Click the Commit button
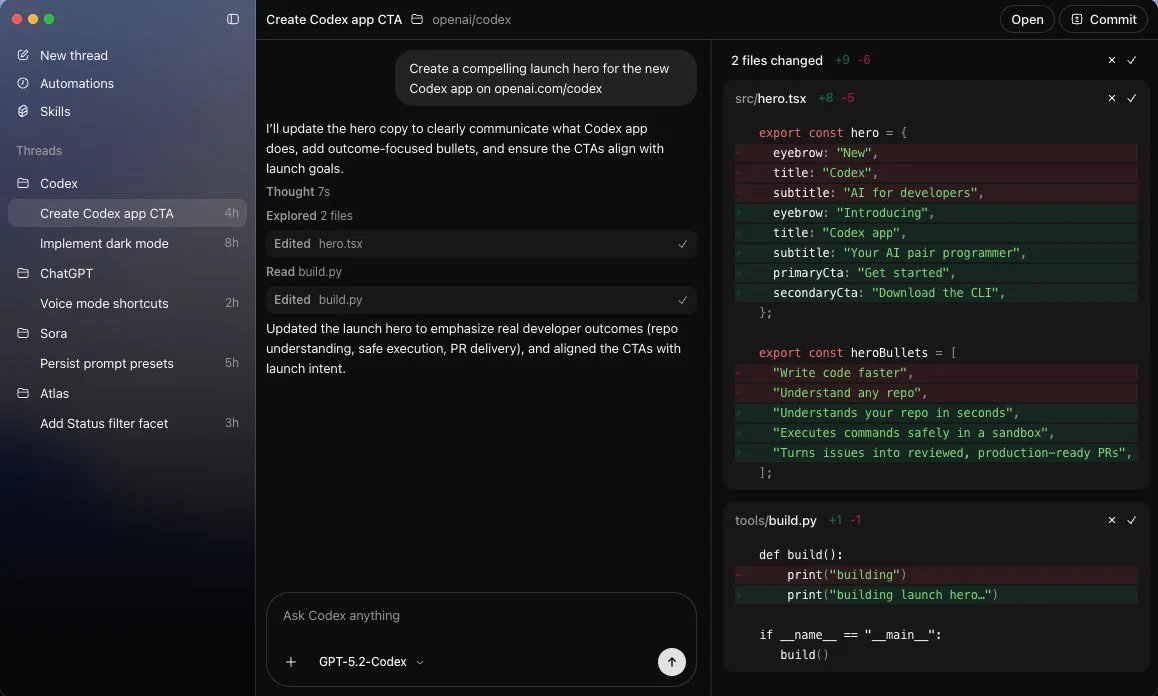 (x=1103, y=19)
